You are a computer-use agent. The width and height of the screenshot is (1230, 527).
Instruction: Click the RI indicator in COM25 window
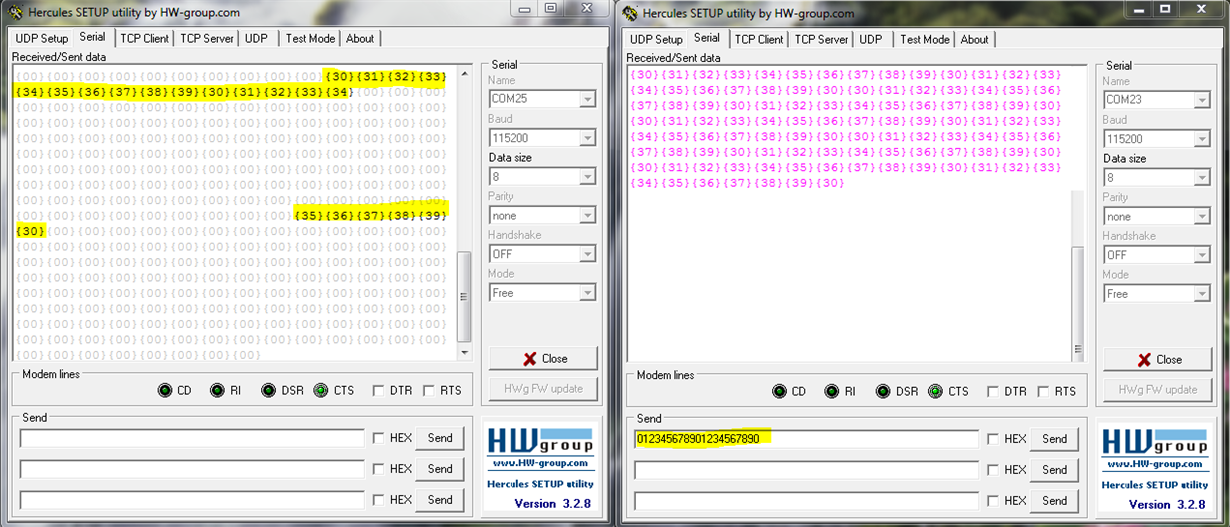[x=217, y=390]
